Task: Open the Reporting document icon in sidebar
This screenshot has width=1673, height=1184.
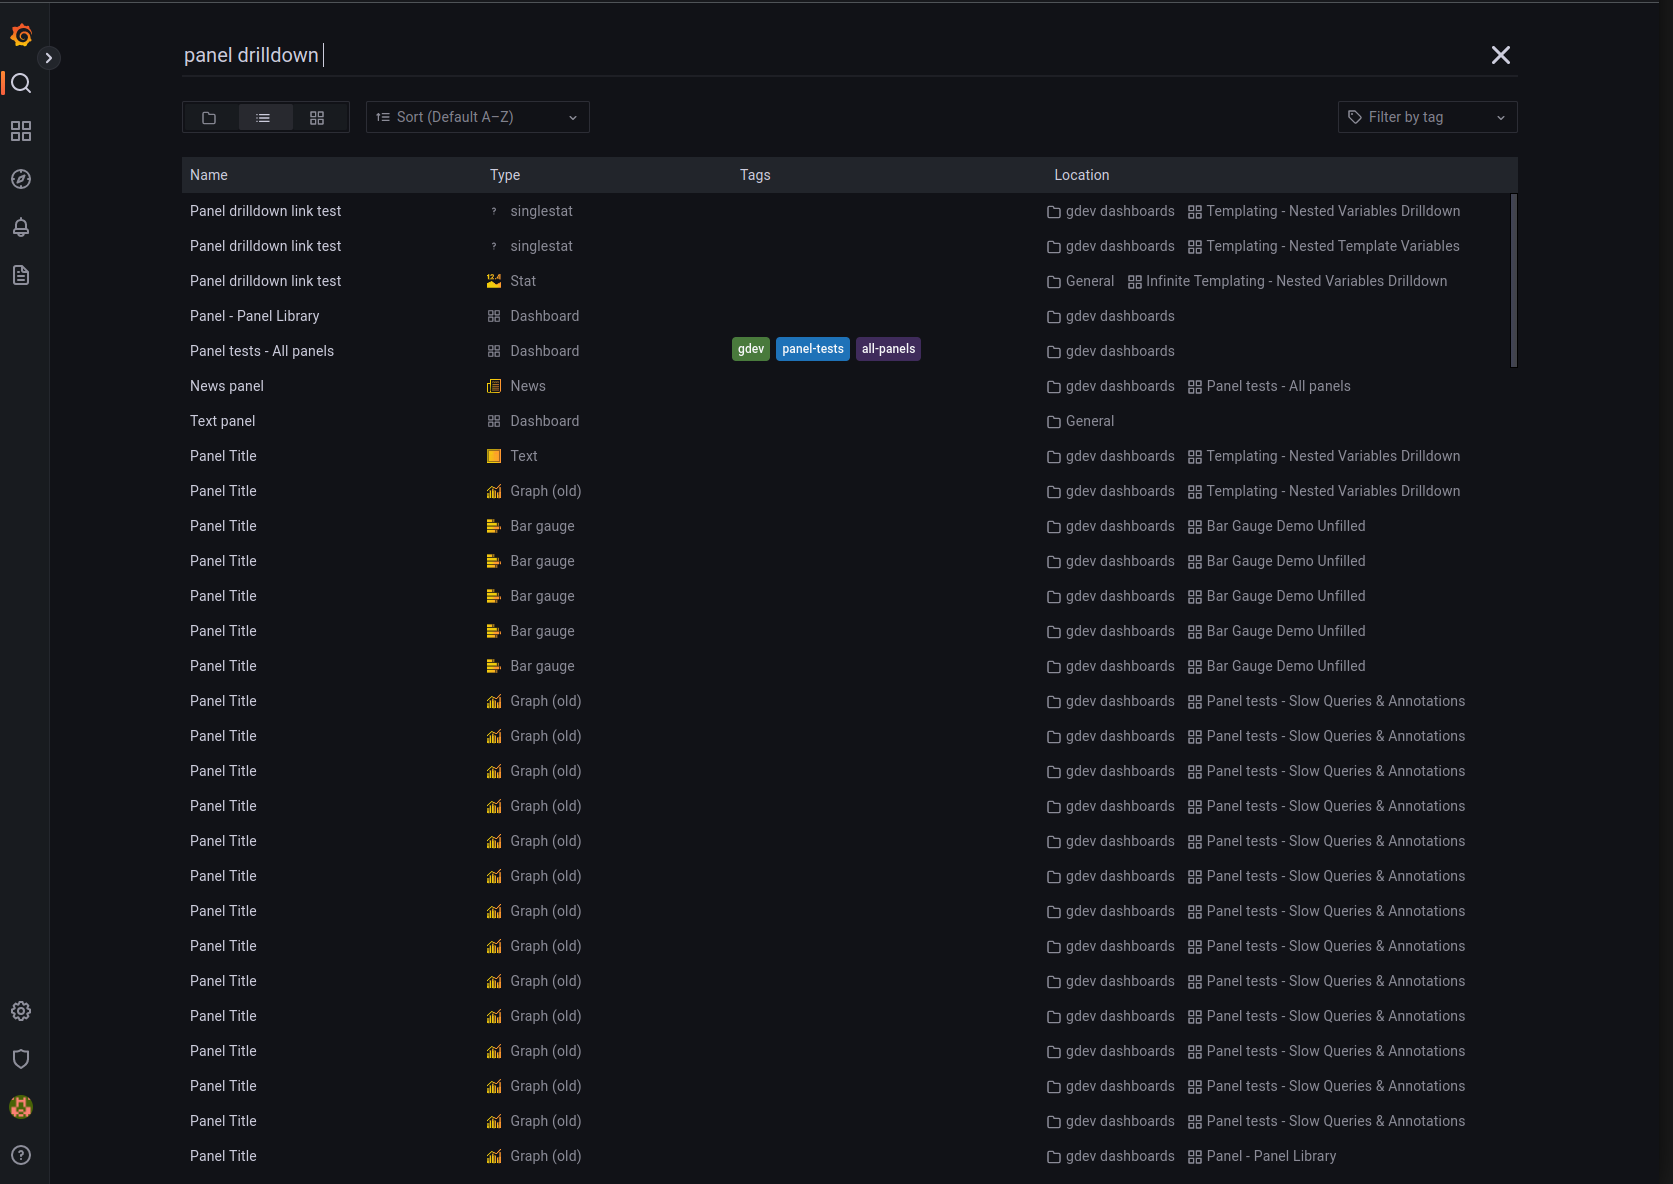Action: click(21, 275)
